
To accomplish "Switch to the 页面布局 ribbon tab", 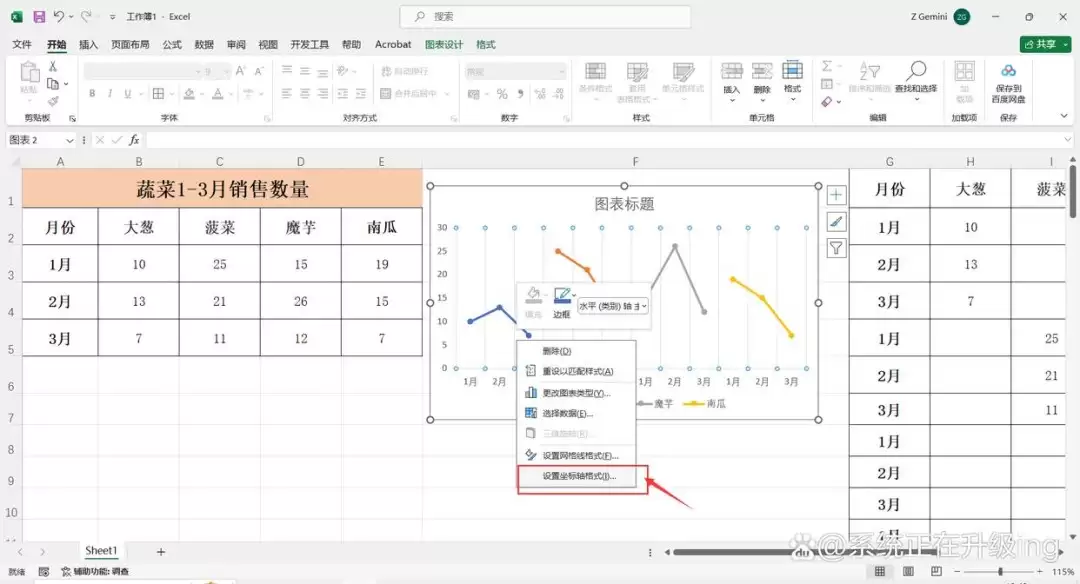I will (130, 44).
